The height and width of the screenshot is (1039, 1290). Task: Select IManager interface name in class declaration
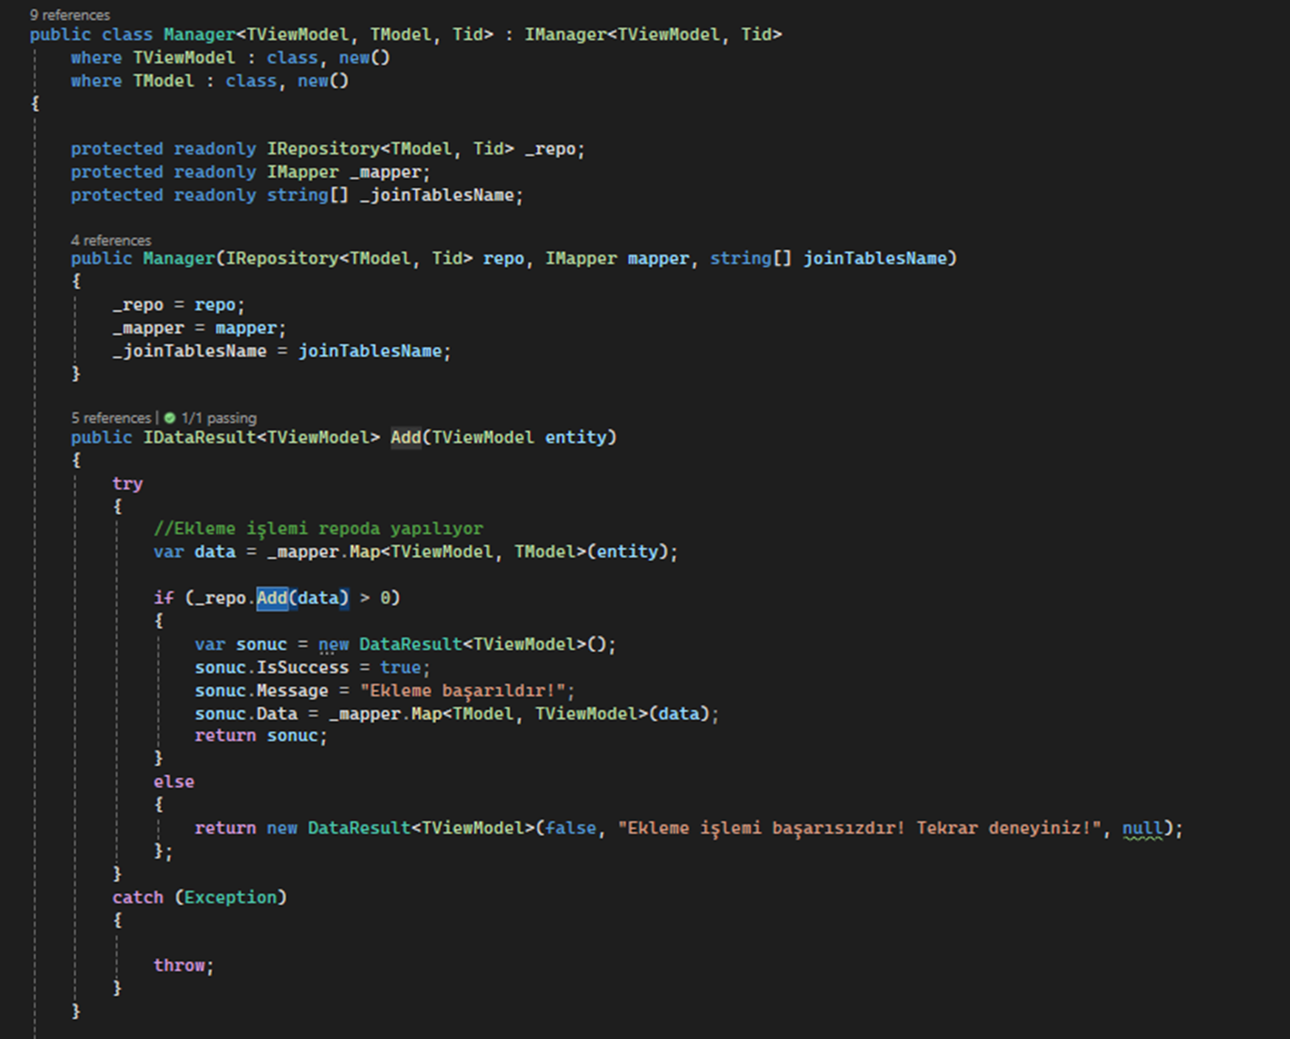pyautogui.click(x=566, y=35)
